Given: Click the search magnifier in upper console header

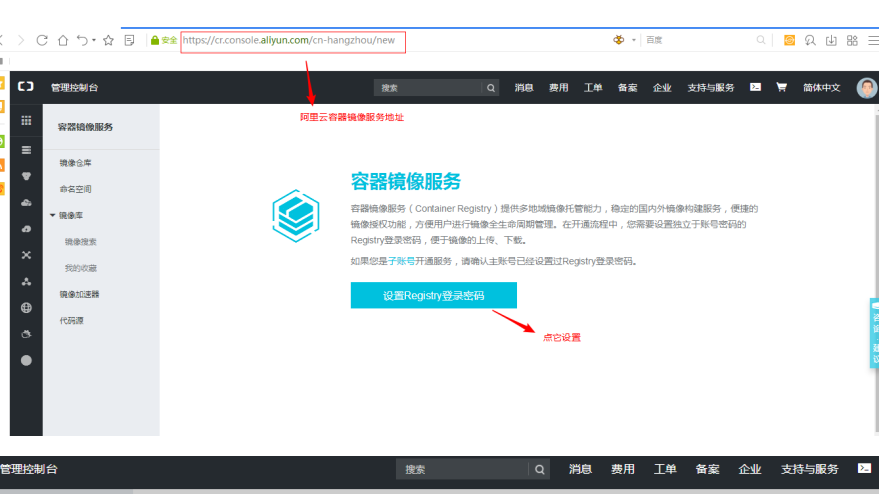Looking at the screenshot, I should 491,88.
